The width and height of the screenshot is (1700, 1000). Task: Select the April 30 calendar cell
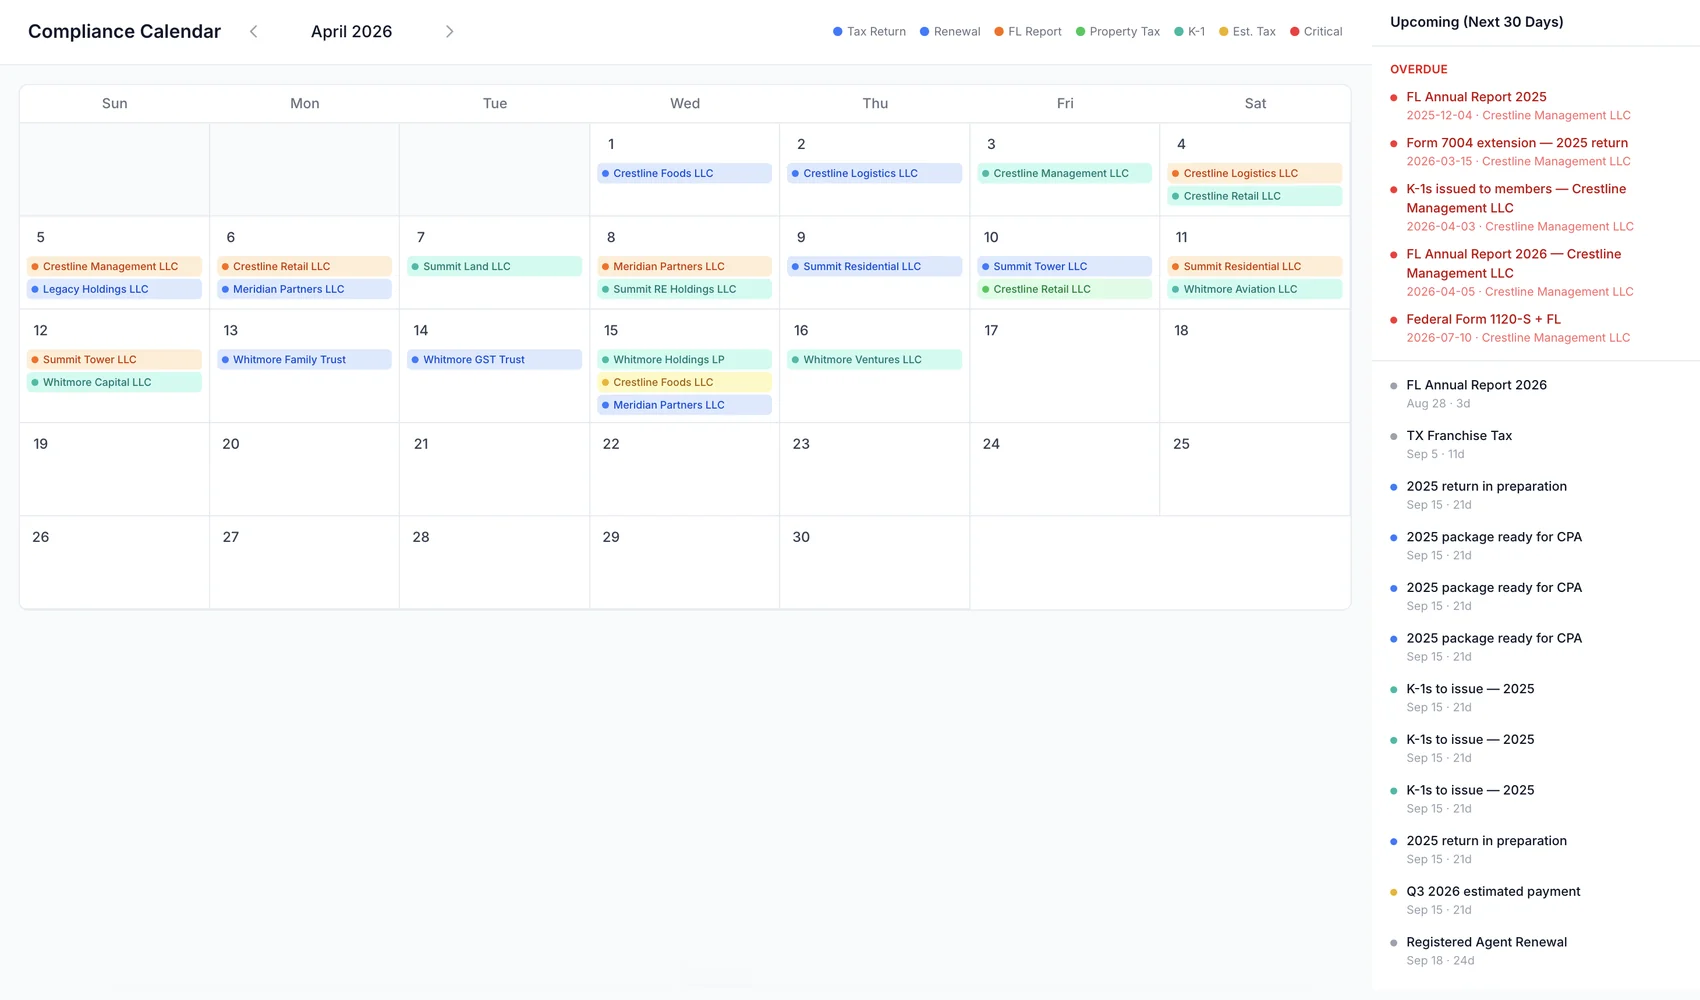(874, 562)
